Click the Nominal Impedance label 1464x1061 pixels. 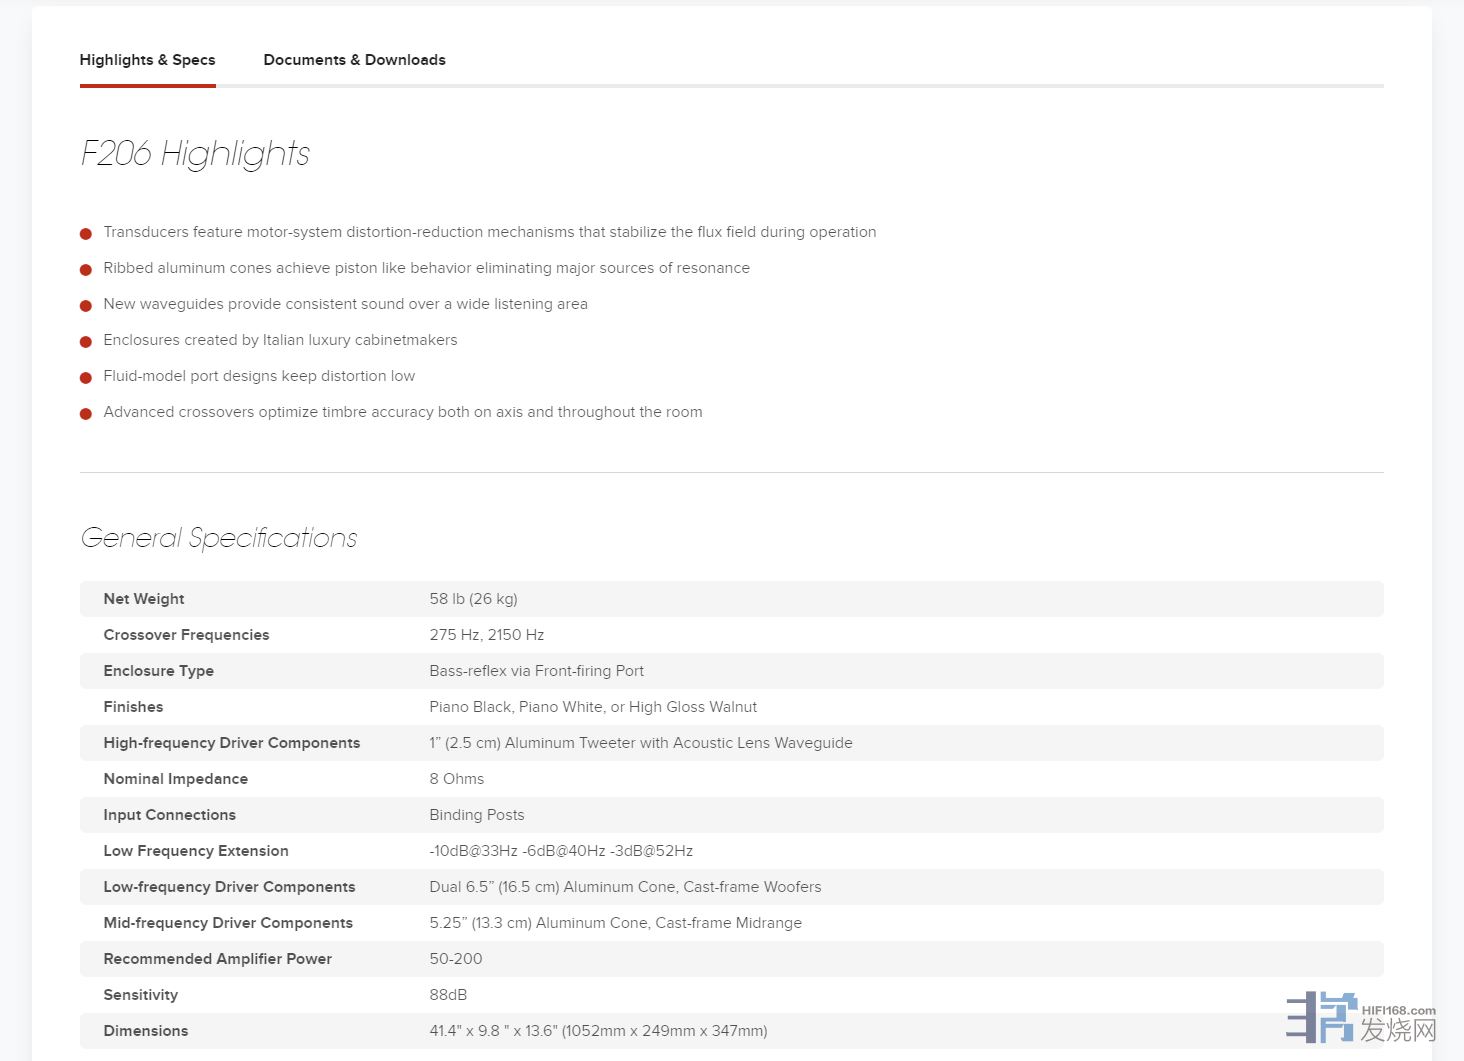(175, 779)
